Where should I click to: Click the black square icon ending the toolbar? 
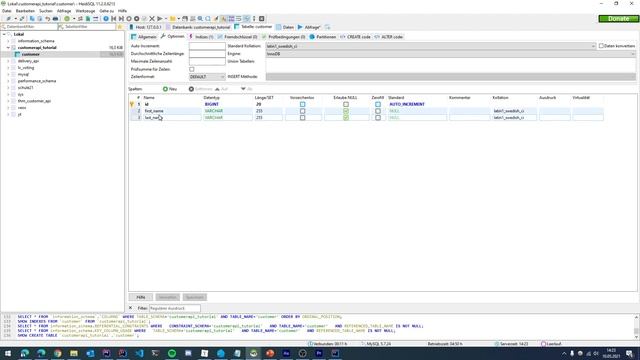click(x=262, y=19)
